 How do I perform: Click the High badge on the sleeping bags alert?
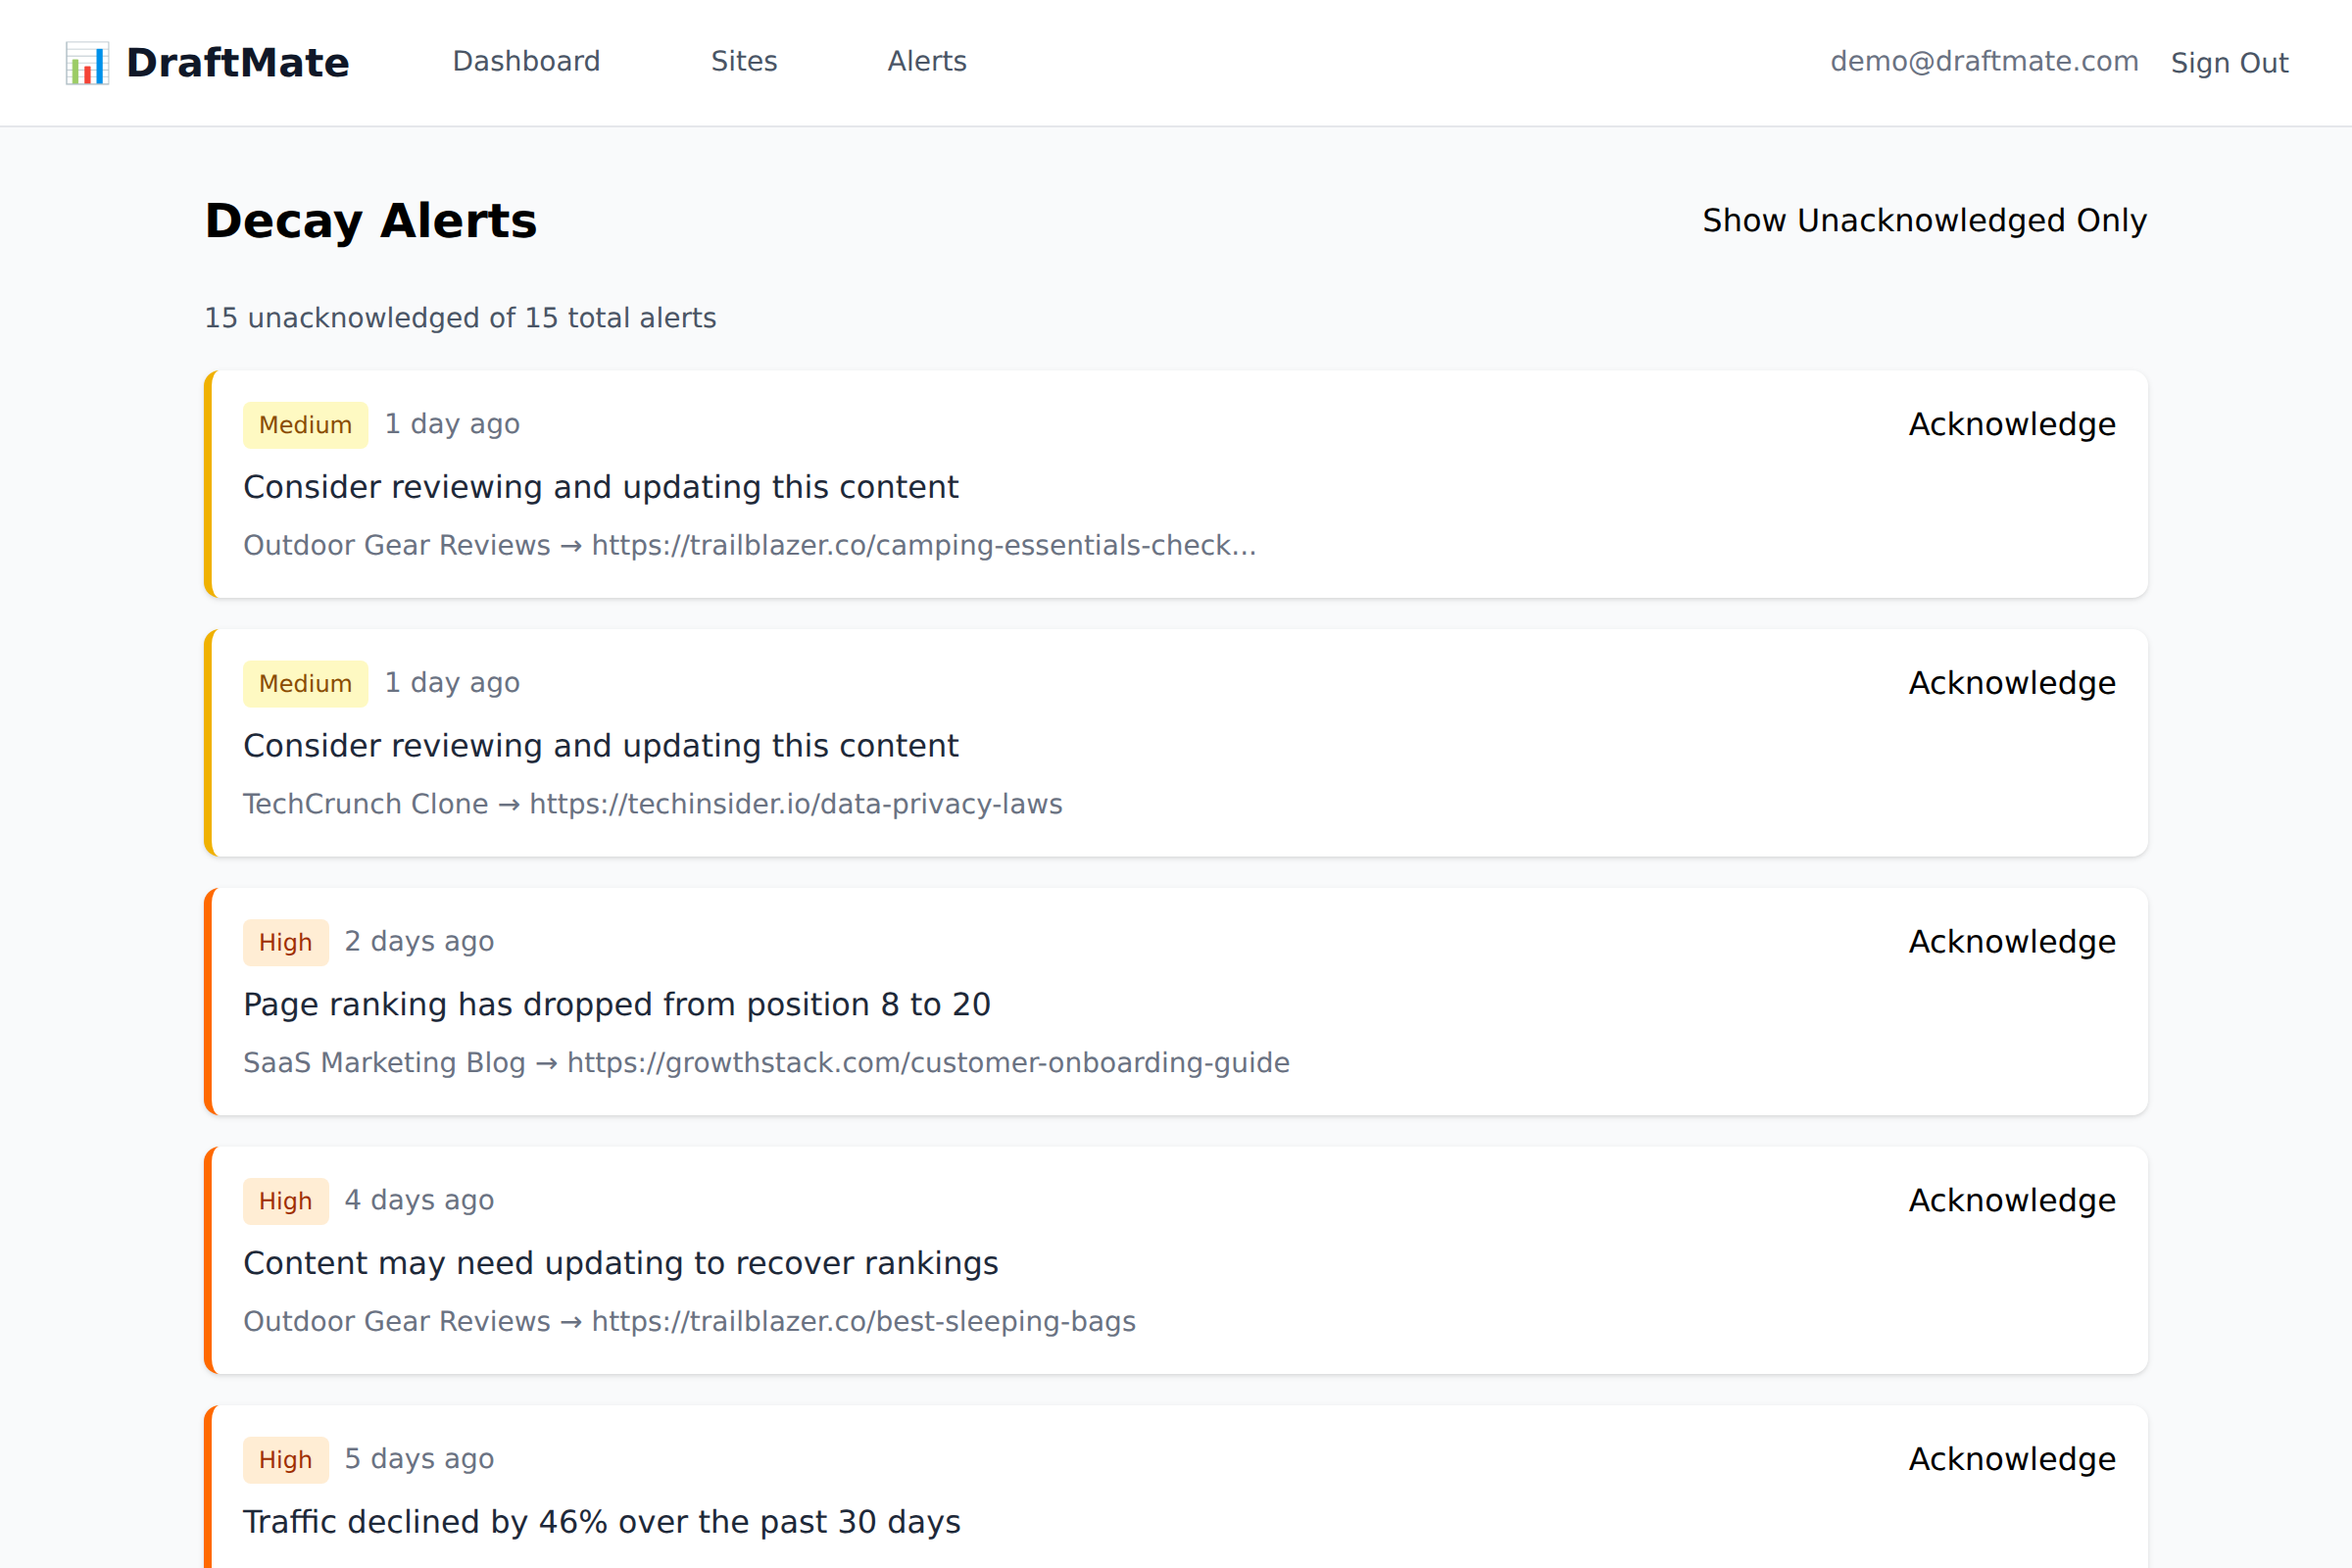pos(285,1200)
